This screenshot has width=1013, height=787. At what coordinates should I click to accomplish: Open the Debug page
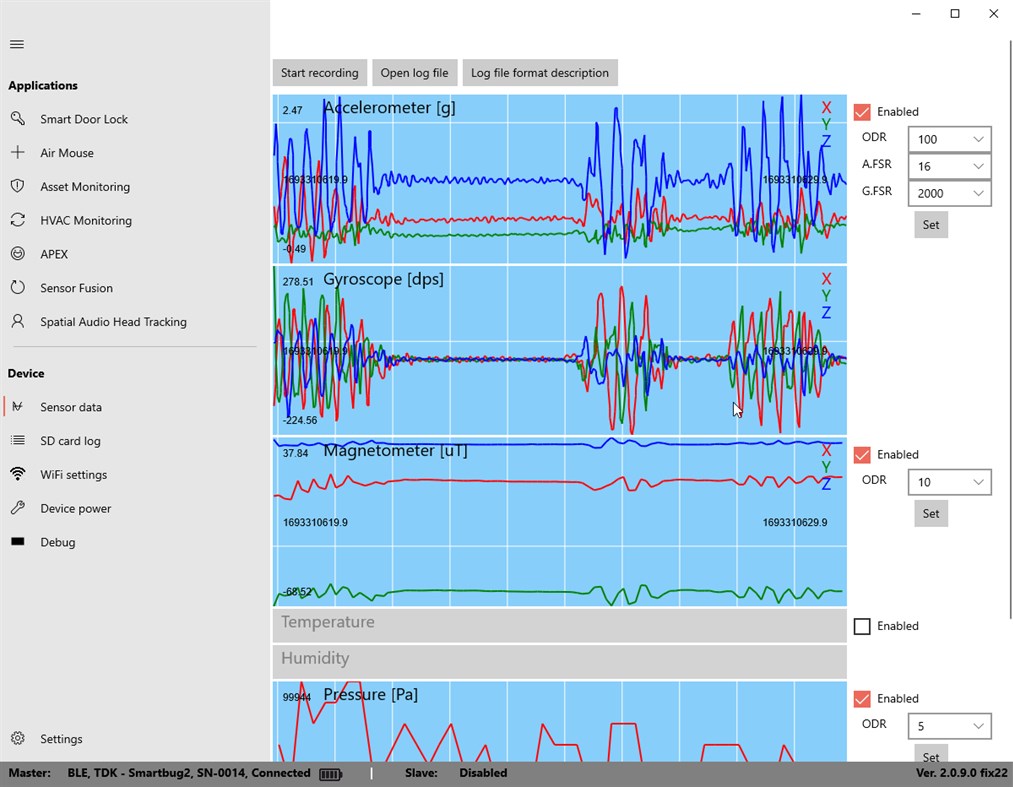click(57, 542)
